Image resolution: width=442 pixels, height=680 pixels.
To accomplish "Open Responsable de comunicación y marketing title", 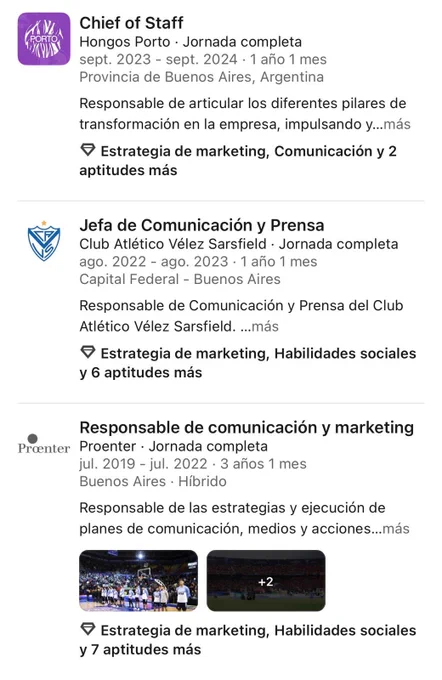I will pos(246,427).
